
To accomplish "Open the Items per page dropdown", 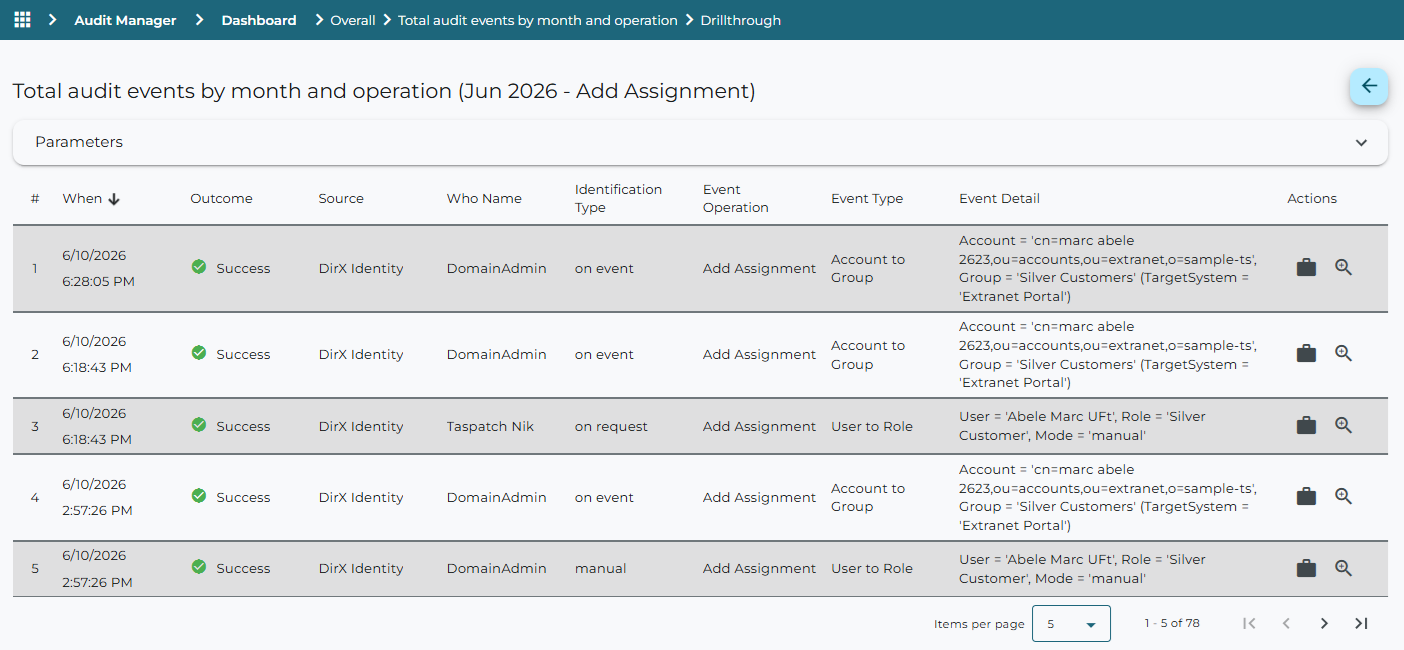I will point(1071,623).
